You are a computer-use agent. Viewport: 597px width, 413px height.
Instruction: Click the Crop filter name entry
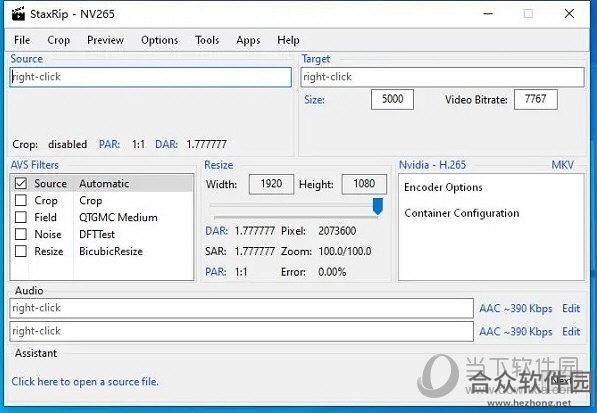tap(91, 201)
